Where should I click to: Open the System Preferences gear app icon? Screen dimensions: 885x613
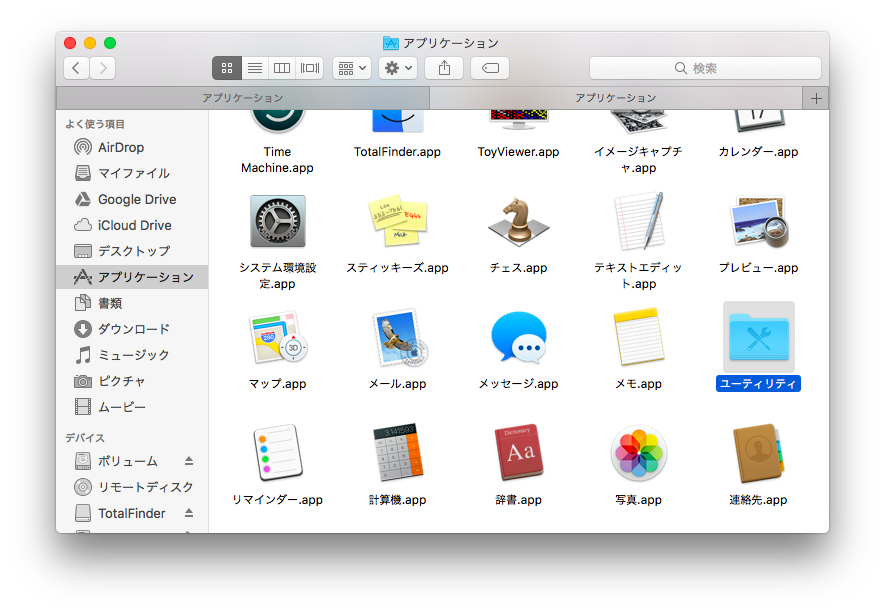(278, 221)
